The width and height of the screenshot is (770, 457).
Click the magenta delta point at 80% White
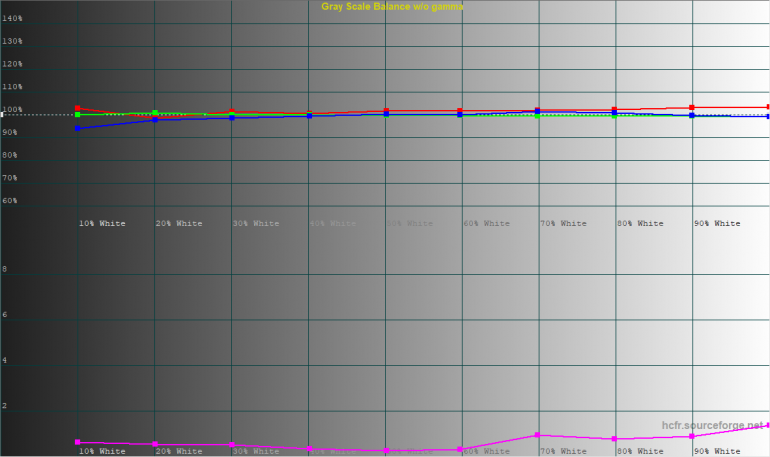coord(615,439)
